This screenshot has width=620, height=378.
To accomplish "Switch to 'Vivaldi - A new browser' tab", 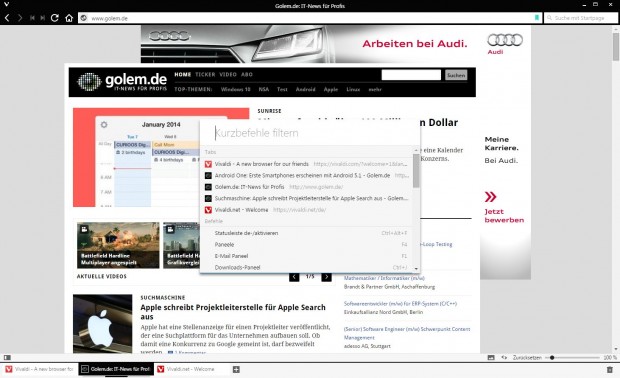I will (x=40, y=369).
